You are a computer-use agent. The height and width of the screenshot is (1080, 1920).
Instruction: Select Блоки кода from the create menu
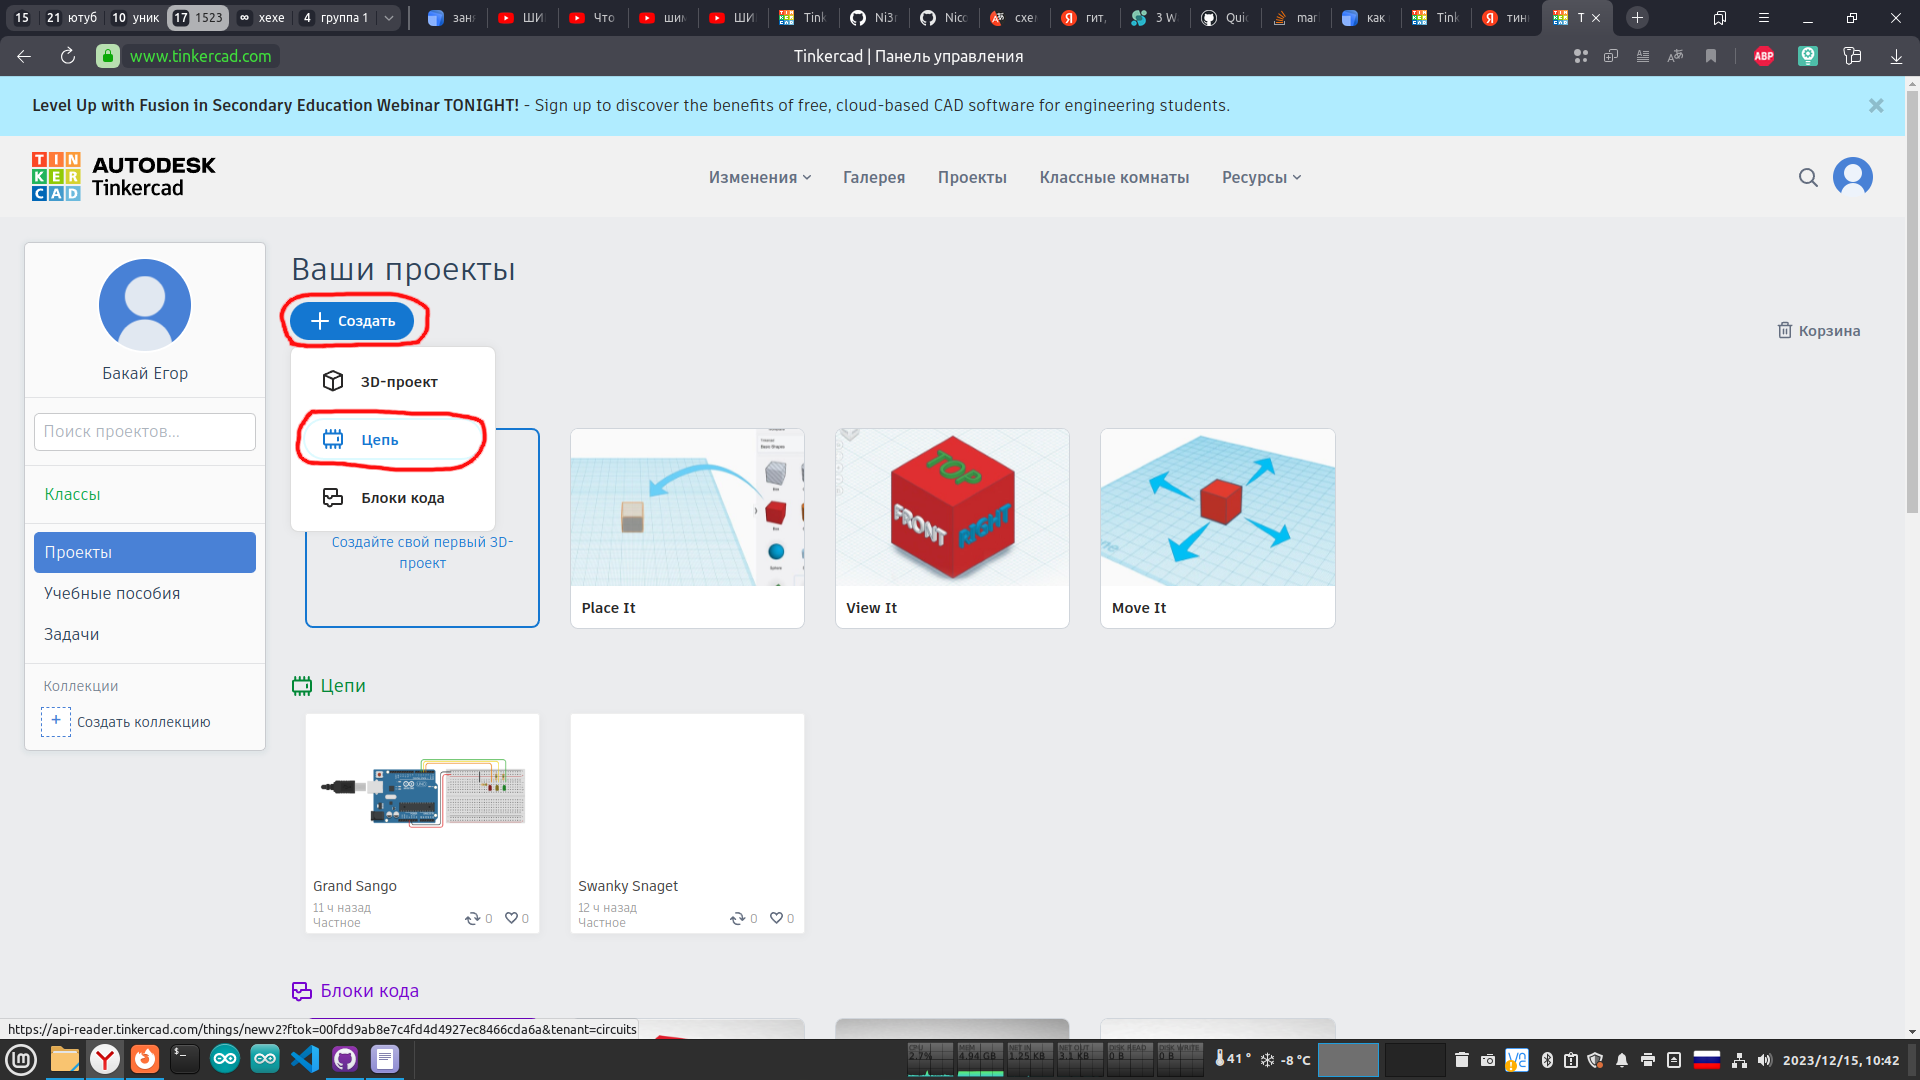tap(393, 498)
